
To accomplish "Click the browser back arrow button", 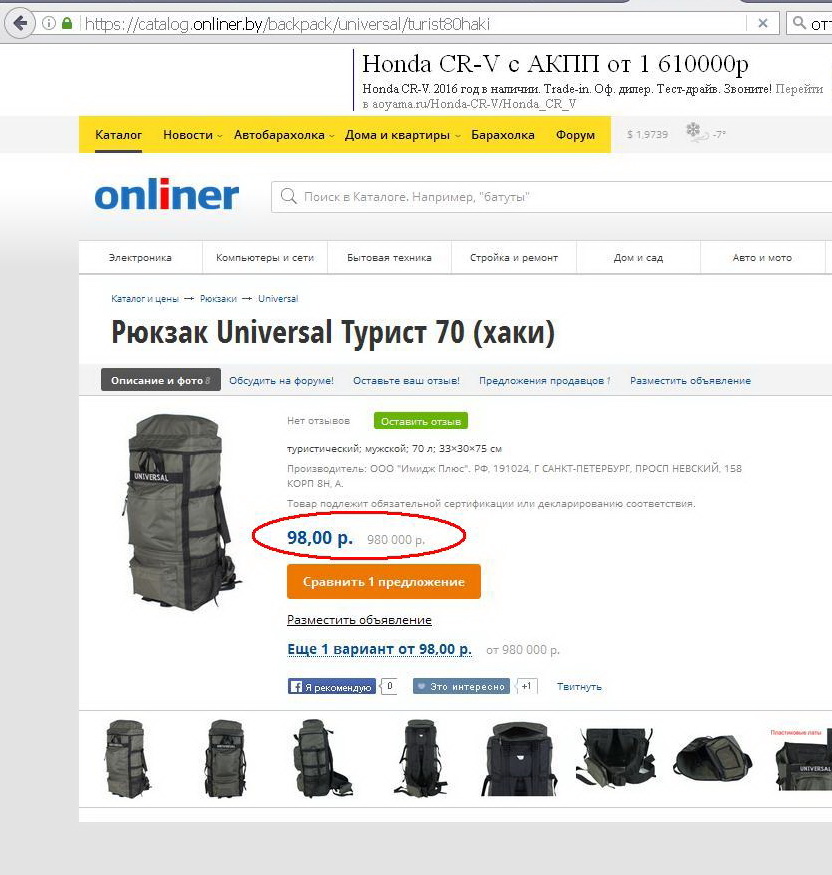I will pyautogui.click(x=19, y=23).
